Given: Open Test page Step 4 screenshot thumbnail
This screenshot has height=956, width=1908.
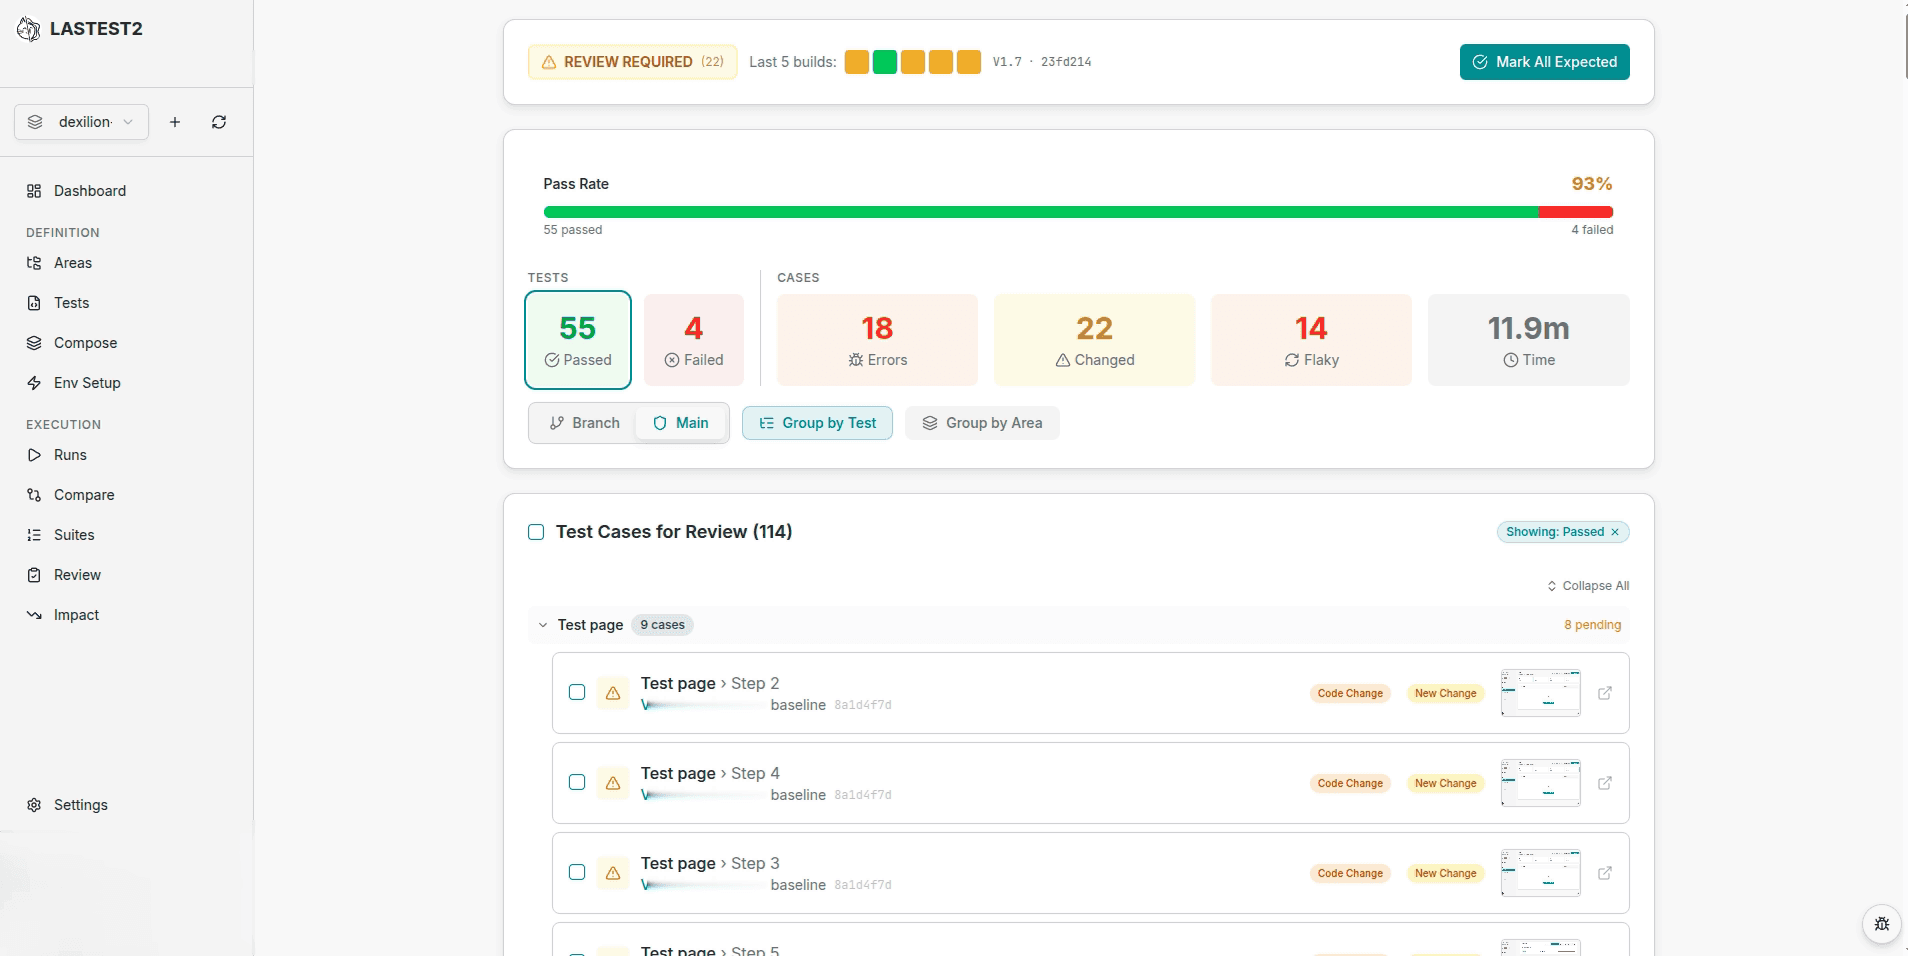Looking at the screenshot, I should (1541, 783).
